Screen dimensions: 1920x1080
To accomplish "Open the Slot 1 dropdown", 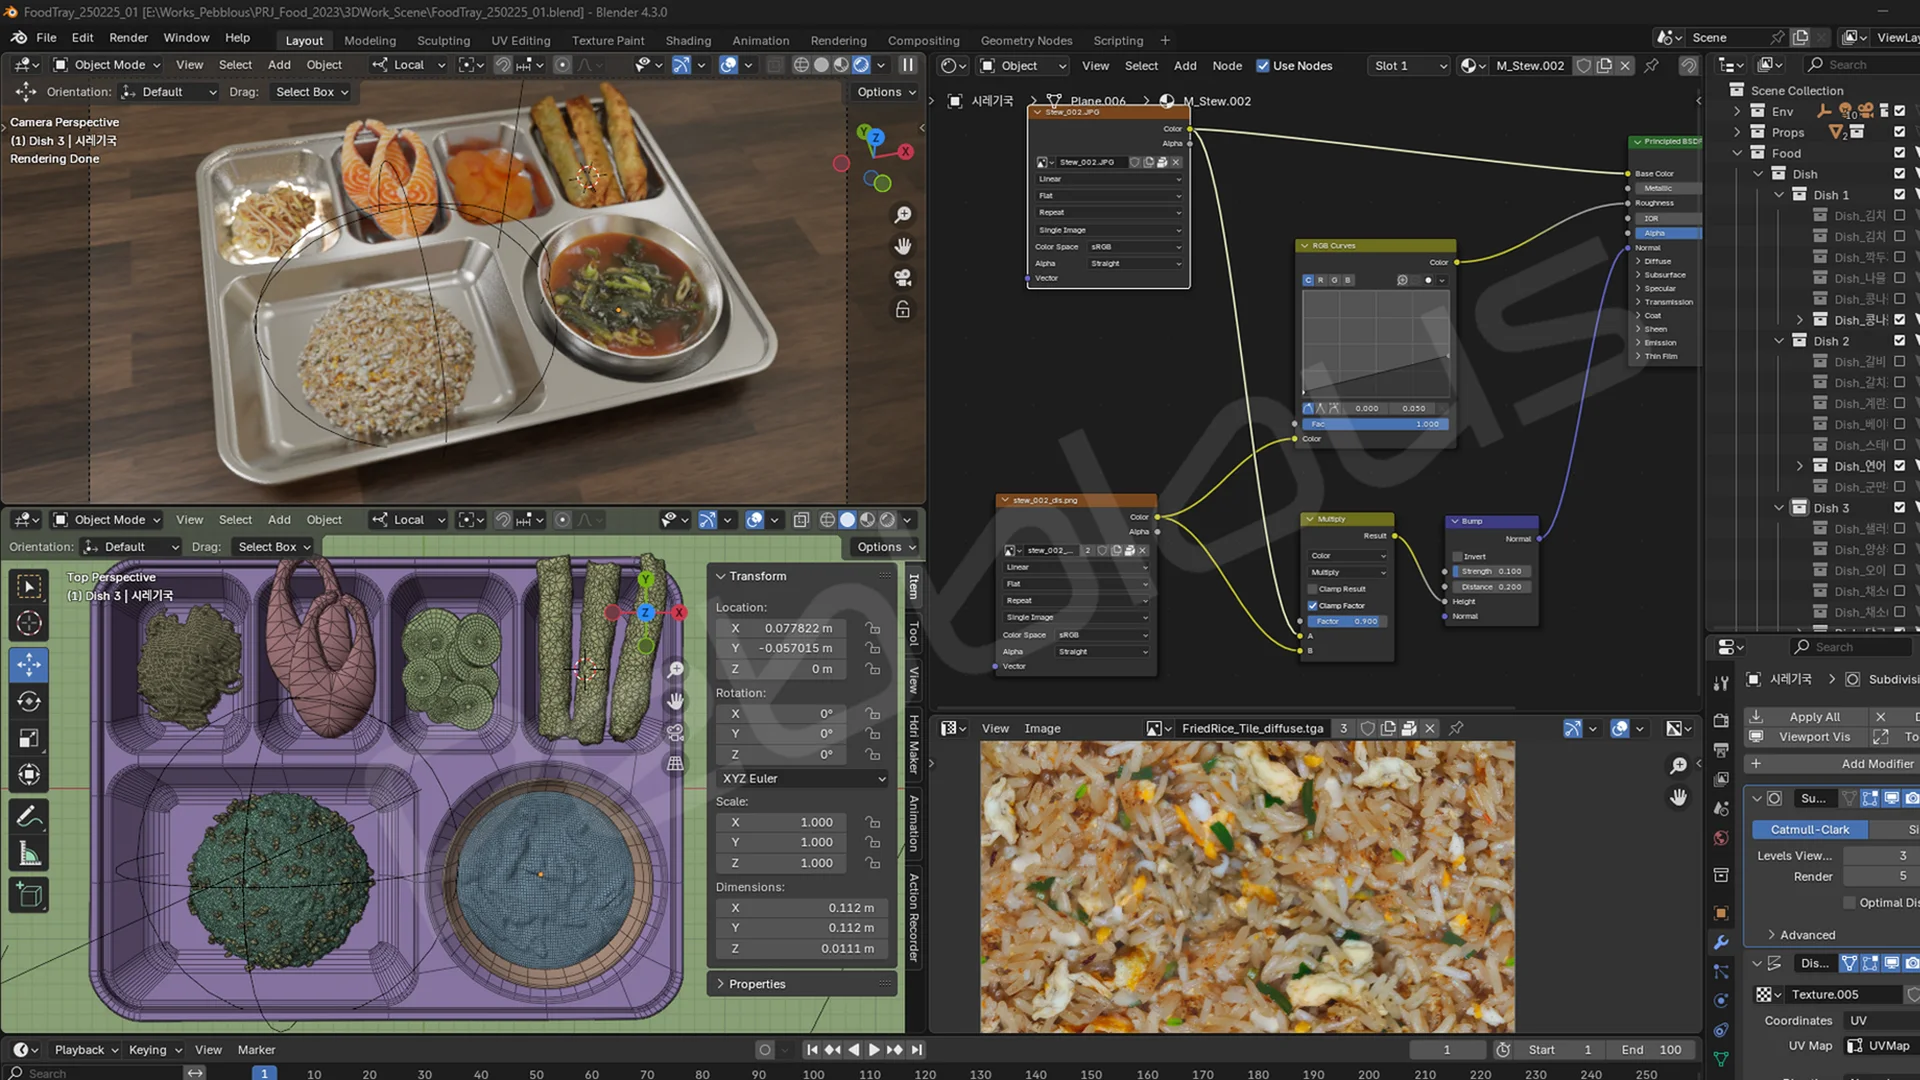I will point(1410,66).
